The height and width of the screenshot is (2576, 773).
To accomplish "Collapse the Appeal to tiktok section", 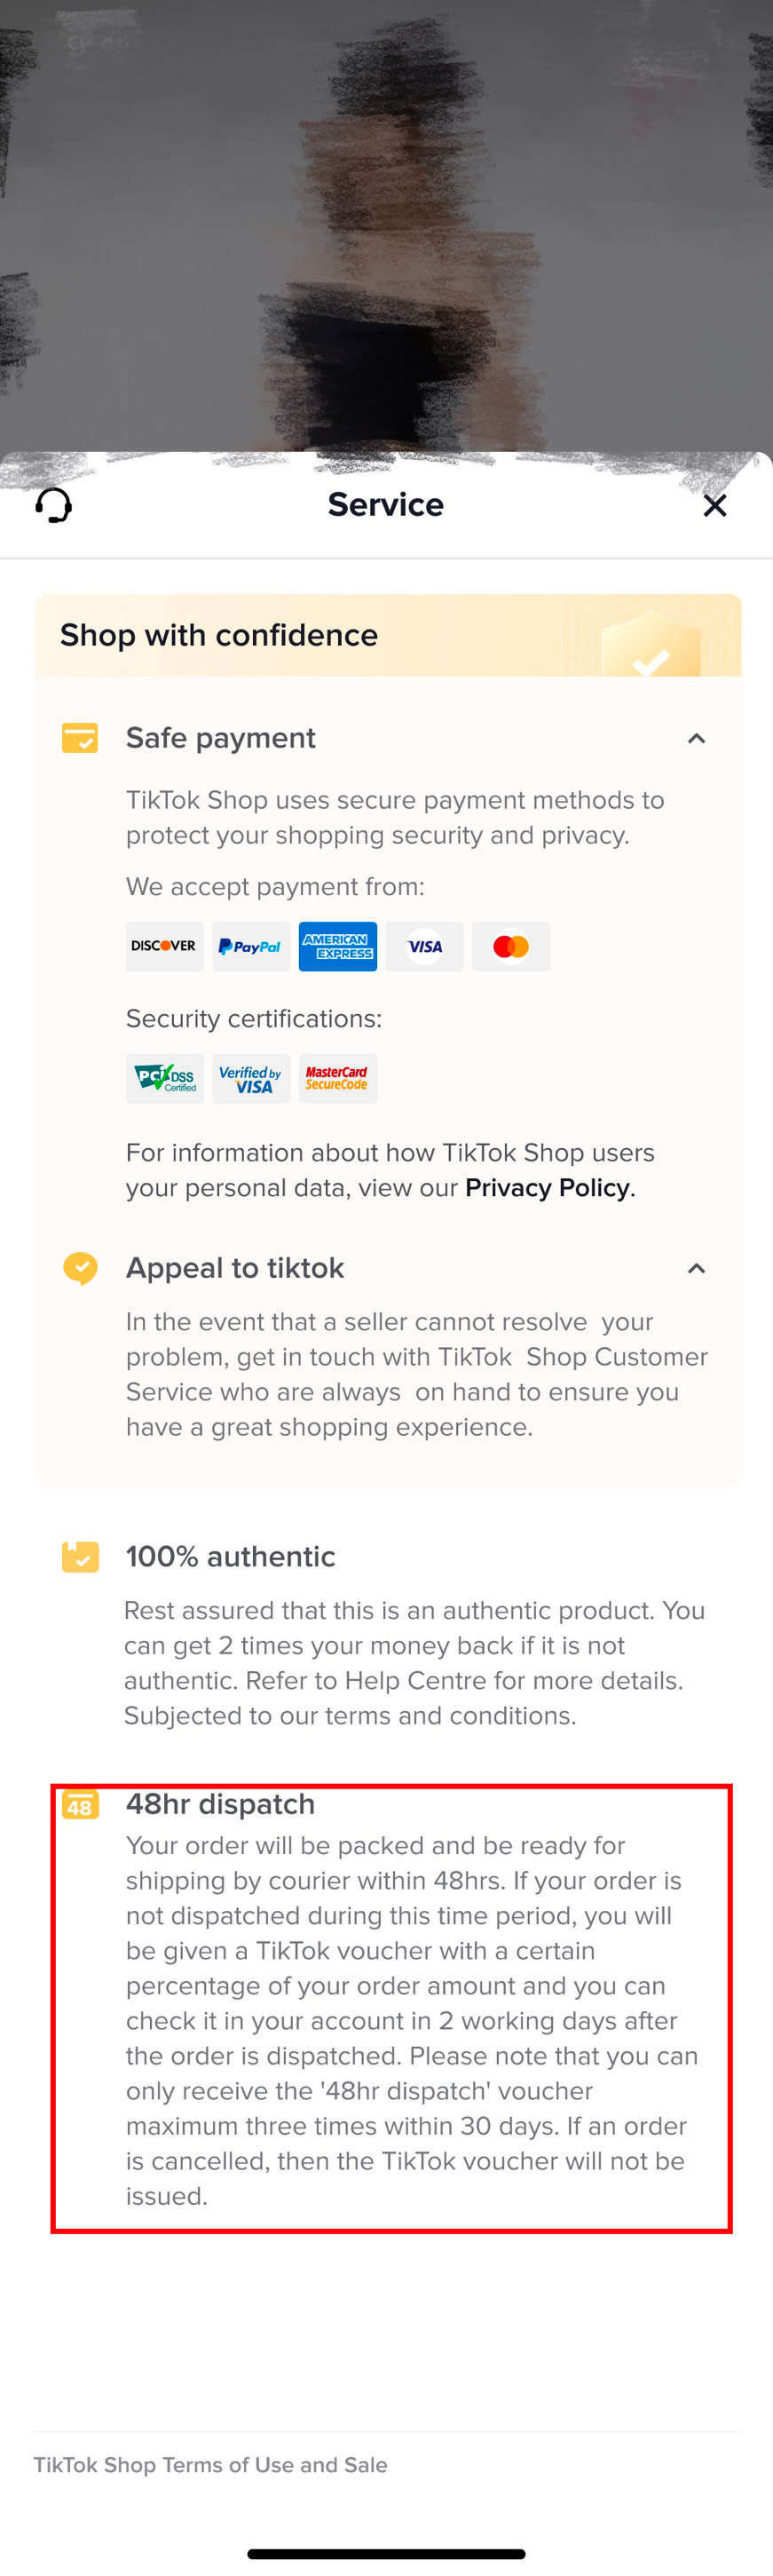I will (696, 1269).
